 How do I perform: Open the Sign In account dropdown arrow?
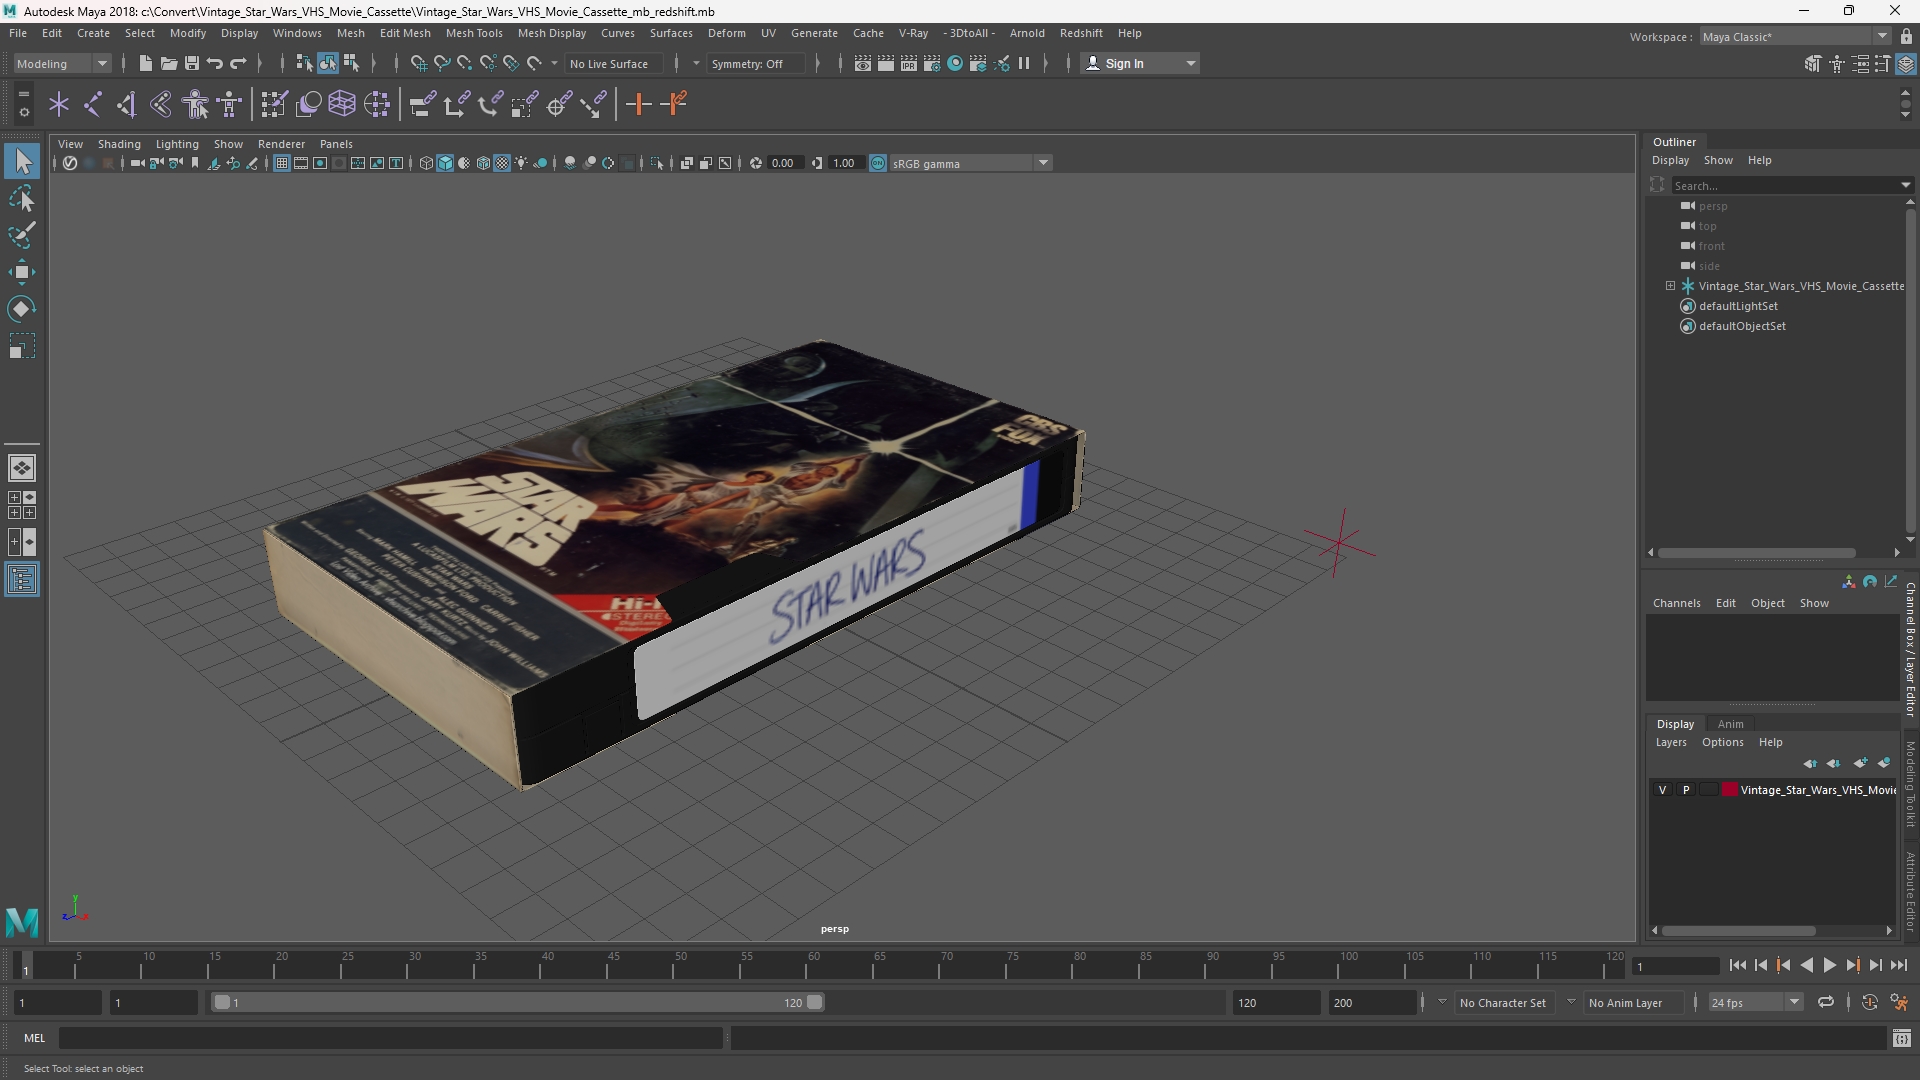click(x=1191, y=63)
